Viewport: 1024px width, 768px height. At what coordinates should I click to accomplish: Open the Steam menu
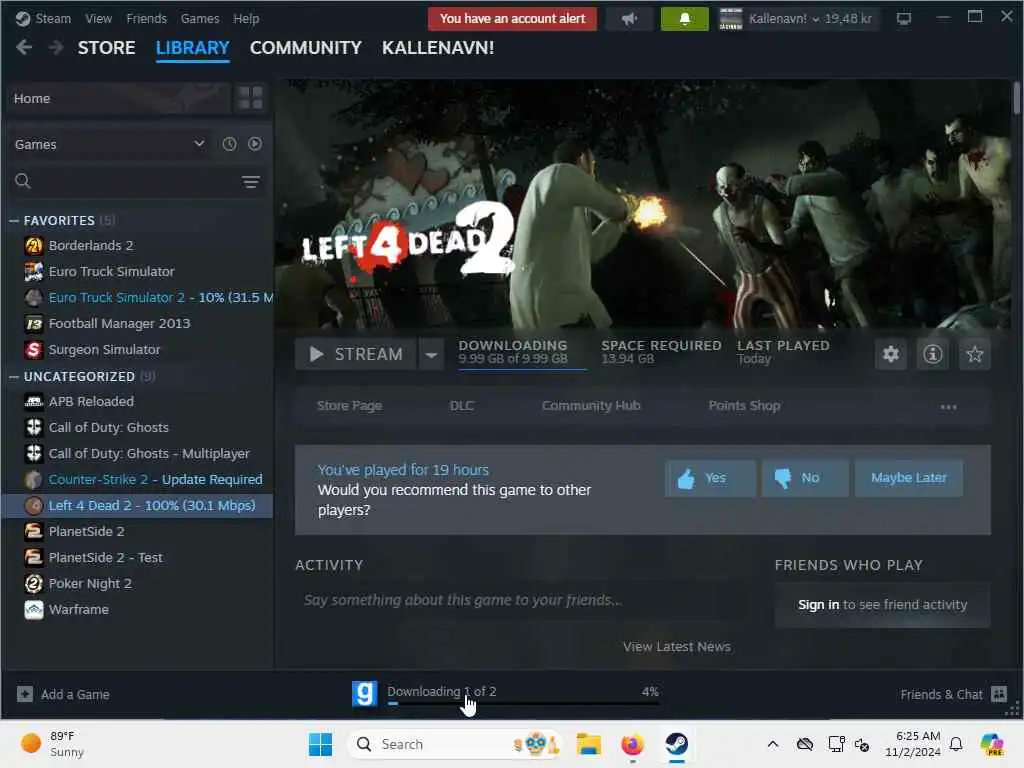[x=53, y=18]
